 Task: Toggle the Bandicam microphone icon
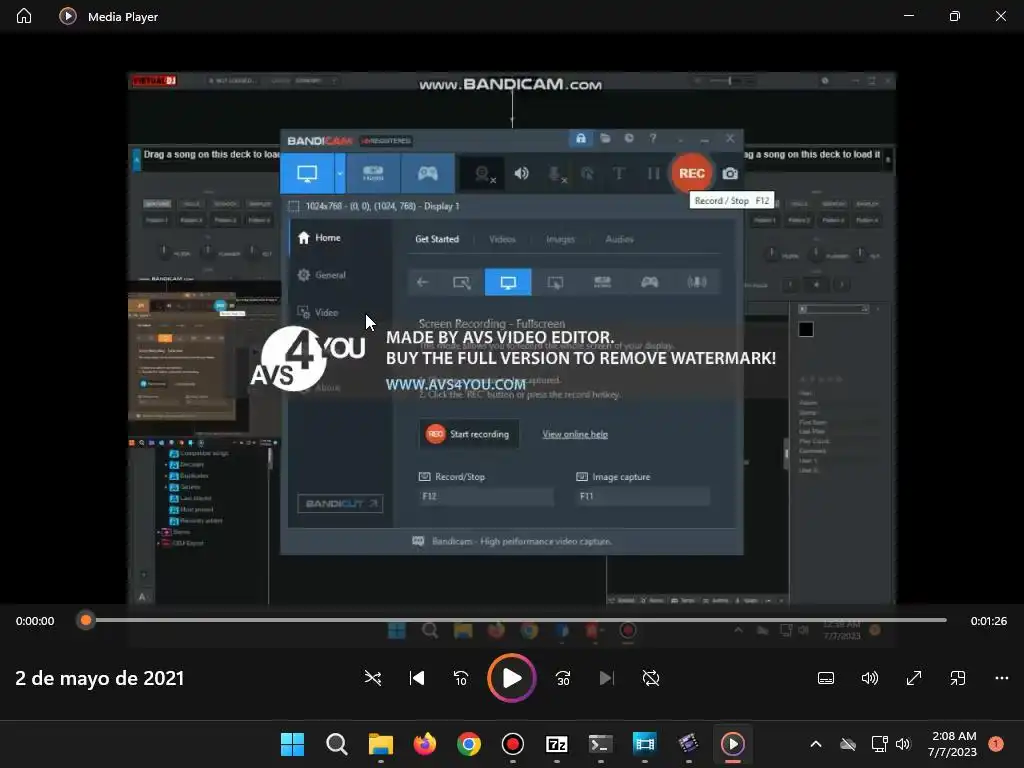coord(556,174)
